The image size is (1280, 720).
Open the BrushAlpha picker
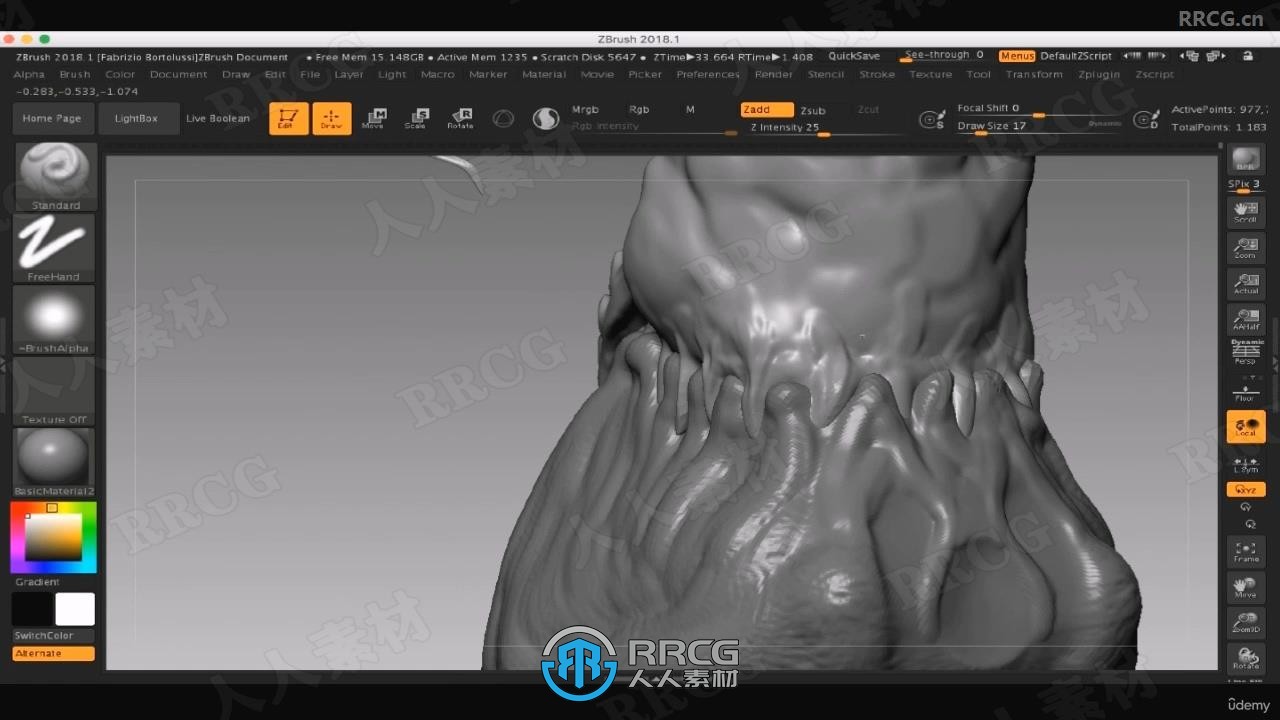55,320
